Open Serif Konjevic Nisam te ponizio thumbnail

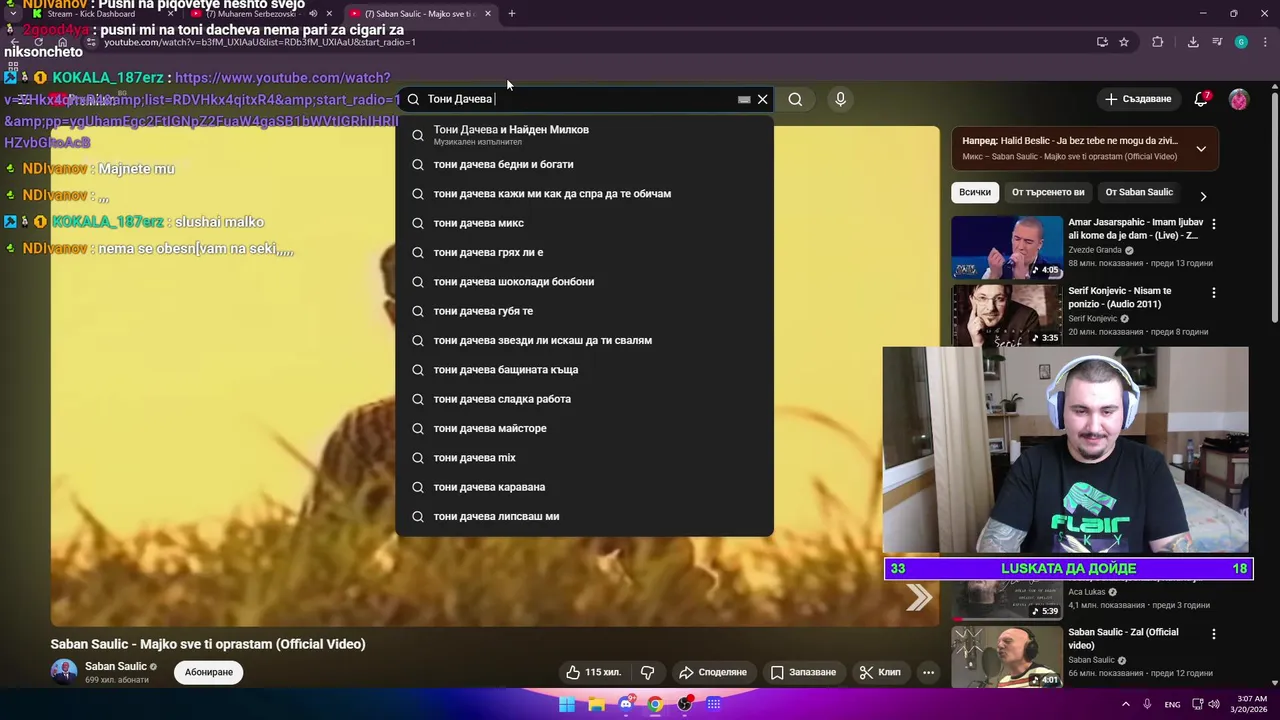(1006, 315)
